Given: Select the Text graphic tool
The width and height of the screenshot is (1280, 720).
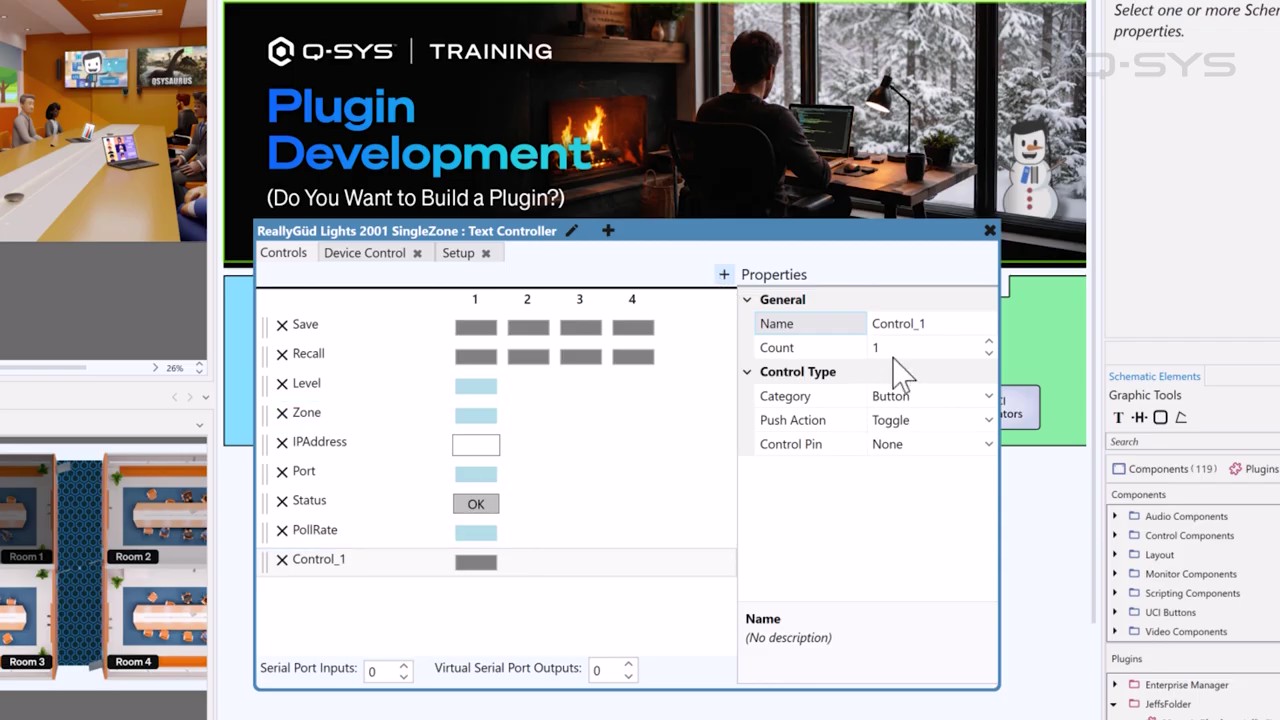Looking at the screenshot, I should 1118,417.
